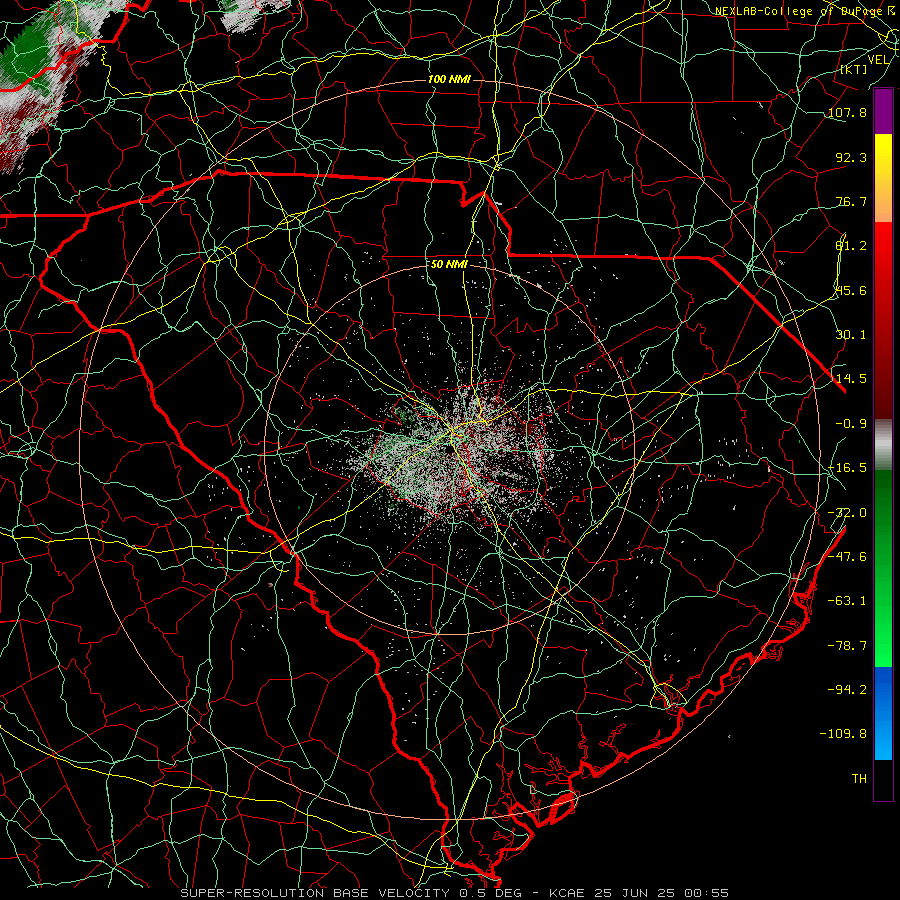The height and width of the screenshot is (900, 900).
Task: Click the -94.2 legend value
Action: coord(847,689)
